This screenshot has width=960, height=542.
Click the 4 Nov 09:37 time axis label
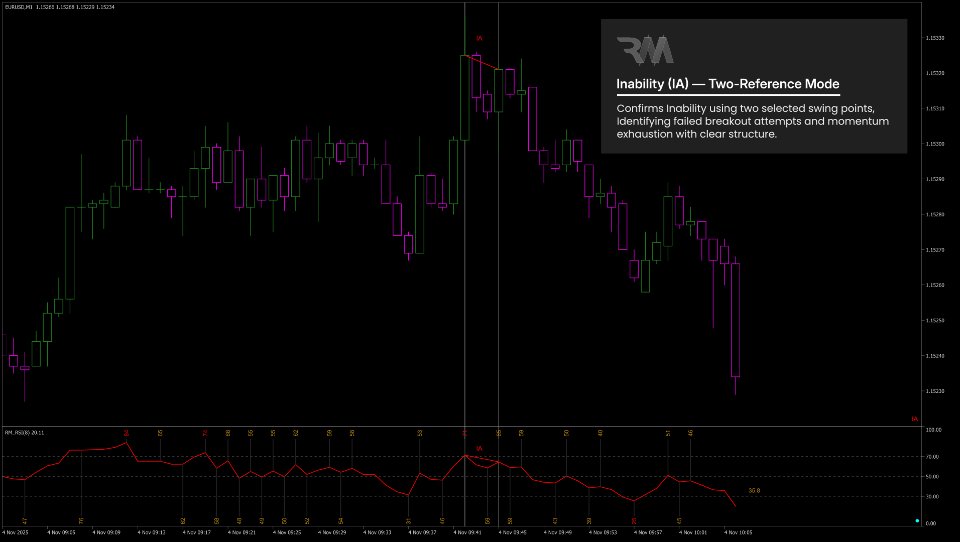[422, 532]
